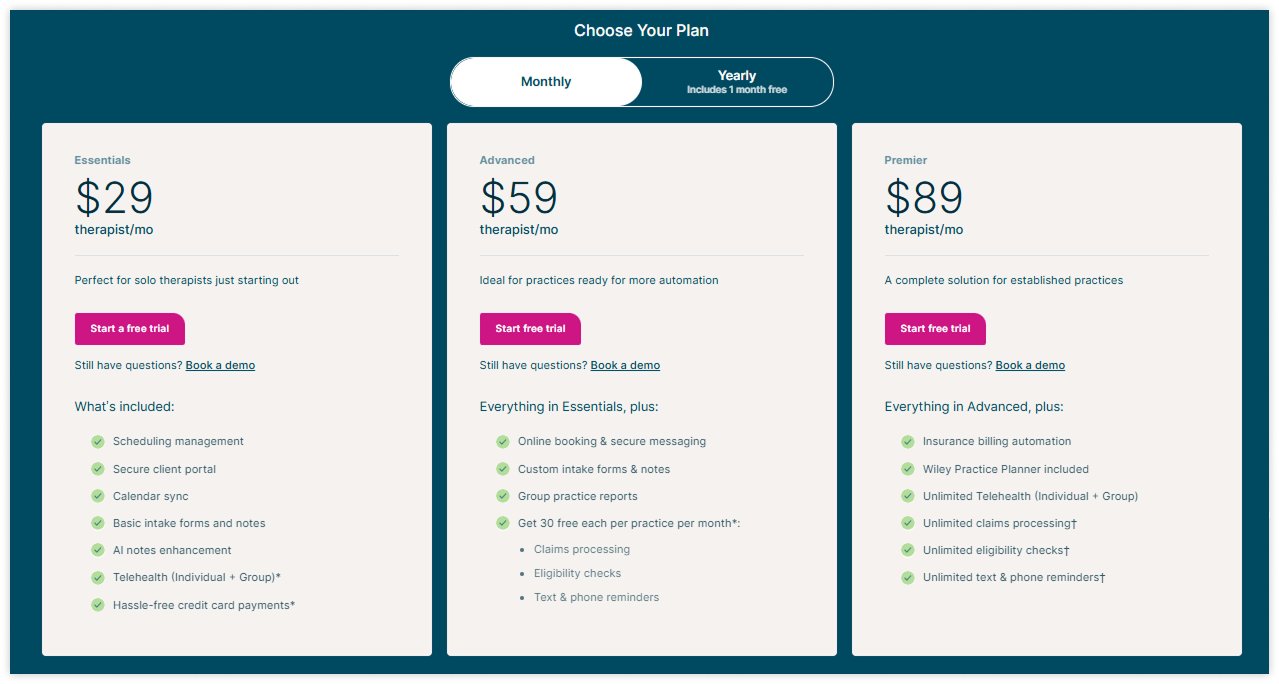Click the $89 Premier plan price
Viewport: 1279px width, 684px height.
[924, 198]
